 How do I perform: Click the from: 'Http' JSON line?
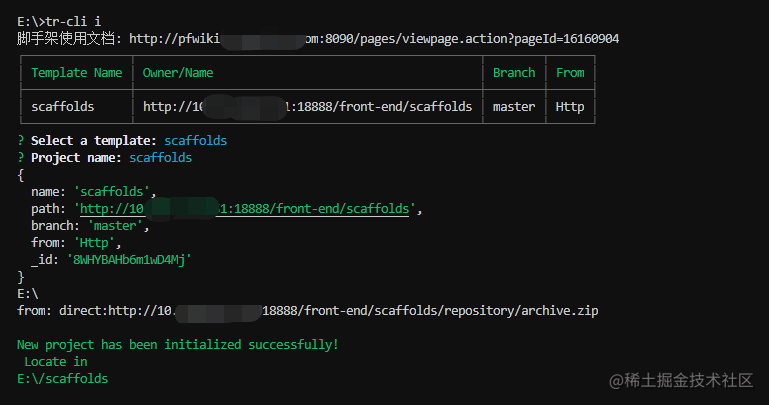(x=76, y=243)
